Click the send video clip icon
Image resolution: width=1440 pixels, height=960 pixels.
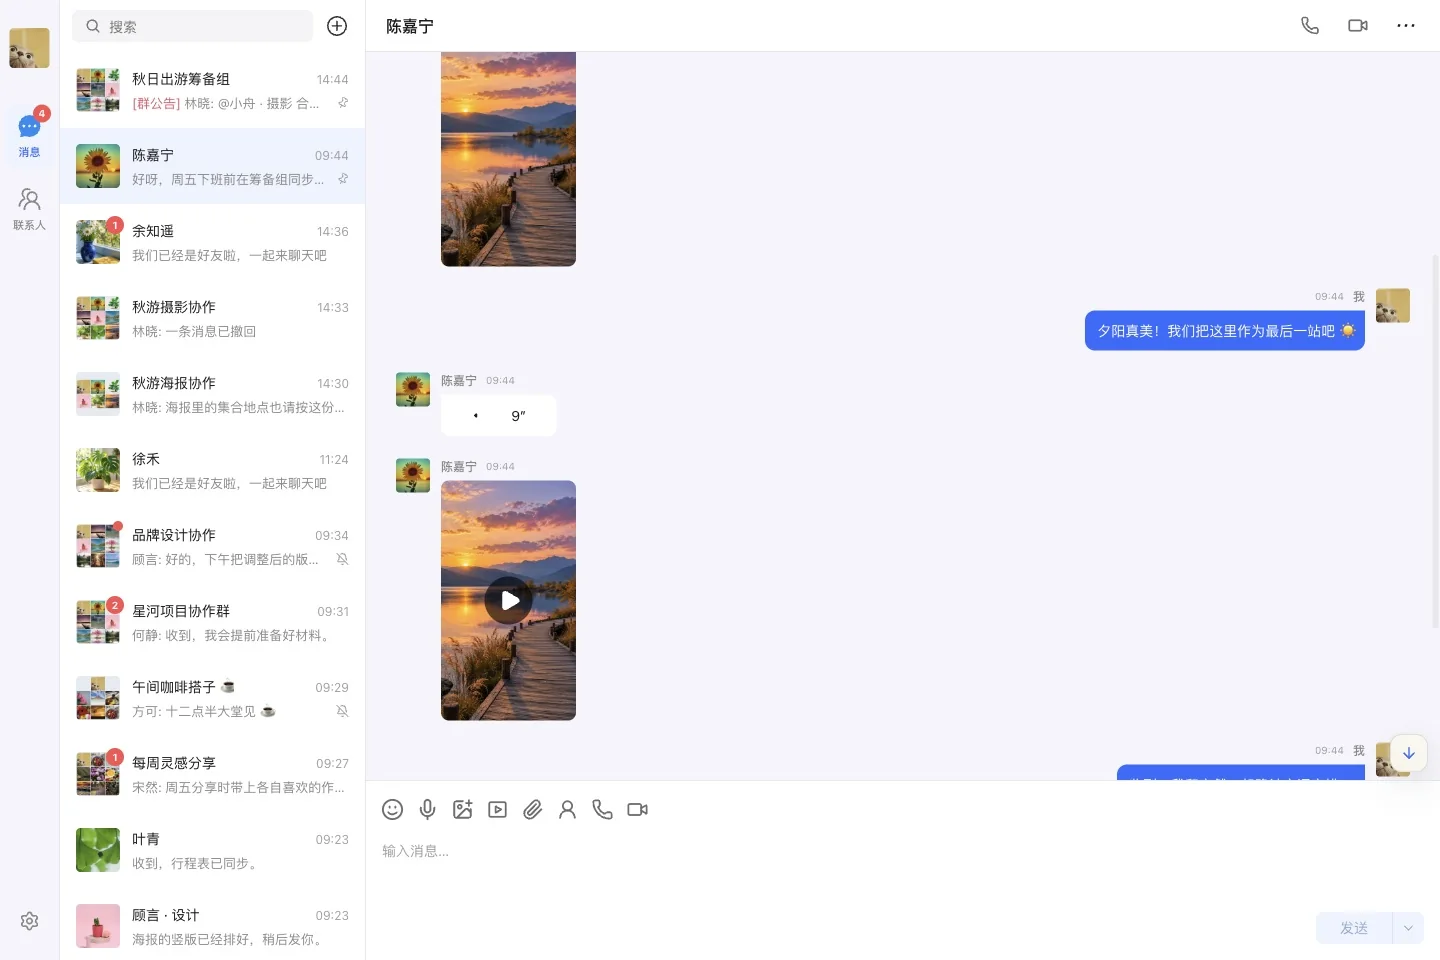point(497,809)
